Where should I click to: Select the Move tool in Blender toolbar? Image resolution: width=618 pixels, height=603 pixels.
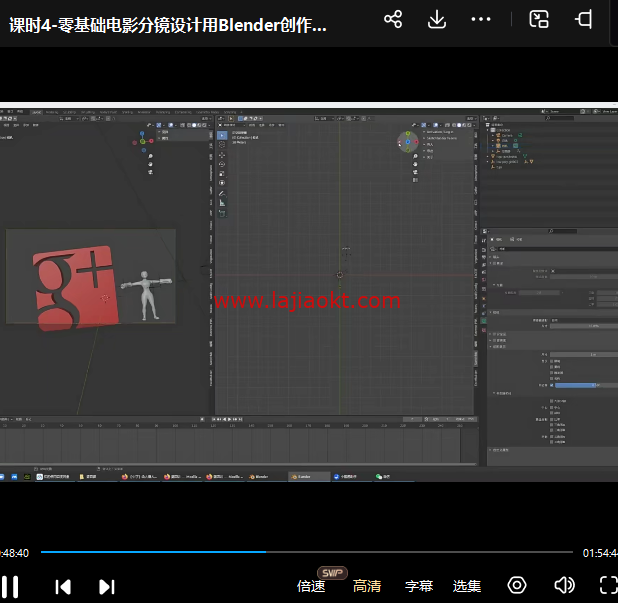[x=222, y=155]
